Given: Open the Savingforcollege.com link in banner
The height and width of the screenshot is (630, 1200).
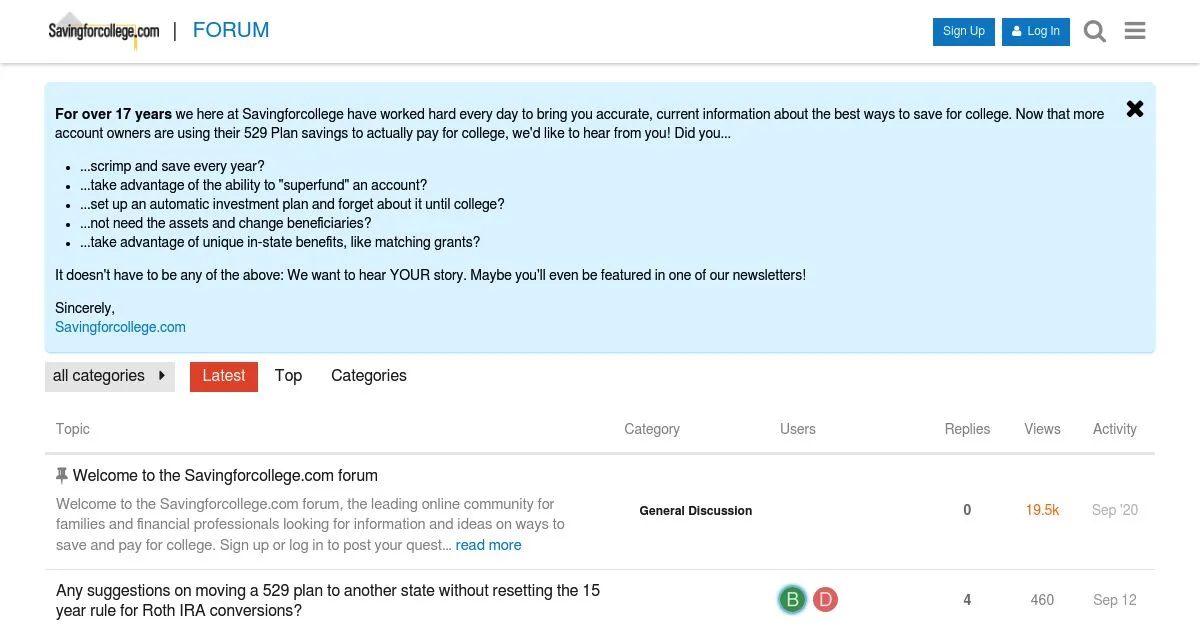Looking at the screenshot, I should coord(120,327).
